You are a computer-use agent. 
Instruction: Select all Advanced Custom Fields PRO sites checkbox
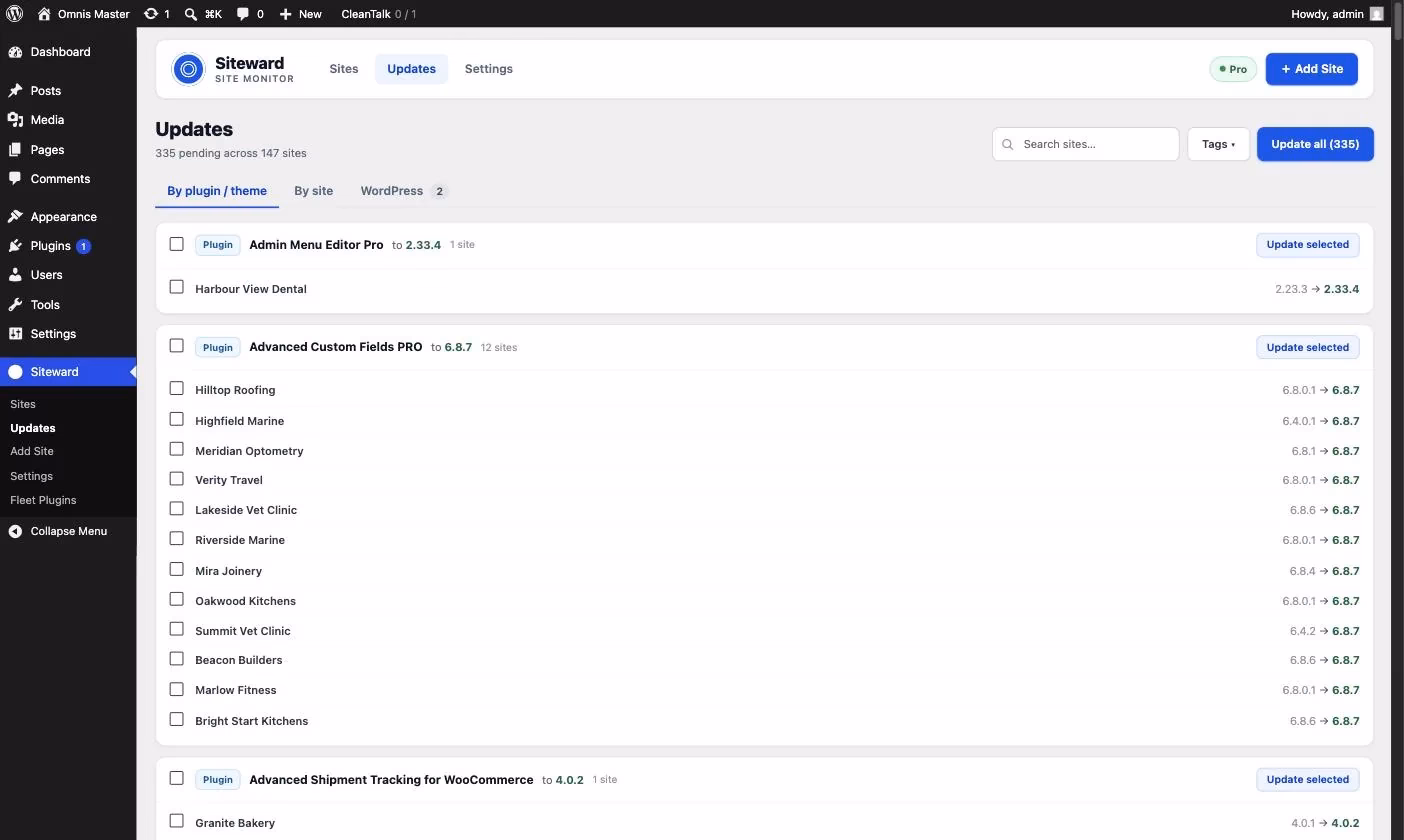click(x=177, y=346)
